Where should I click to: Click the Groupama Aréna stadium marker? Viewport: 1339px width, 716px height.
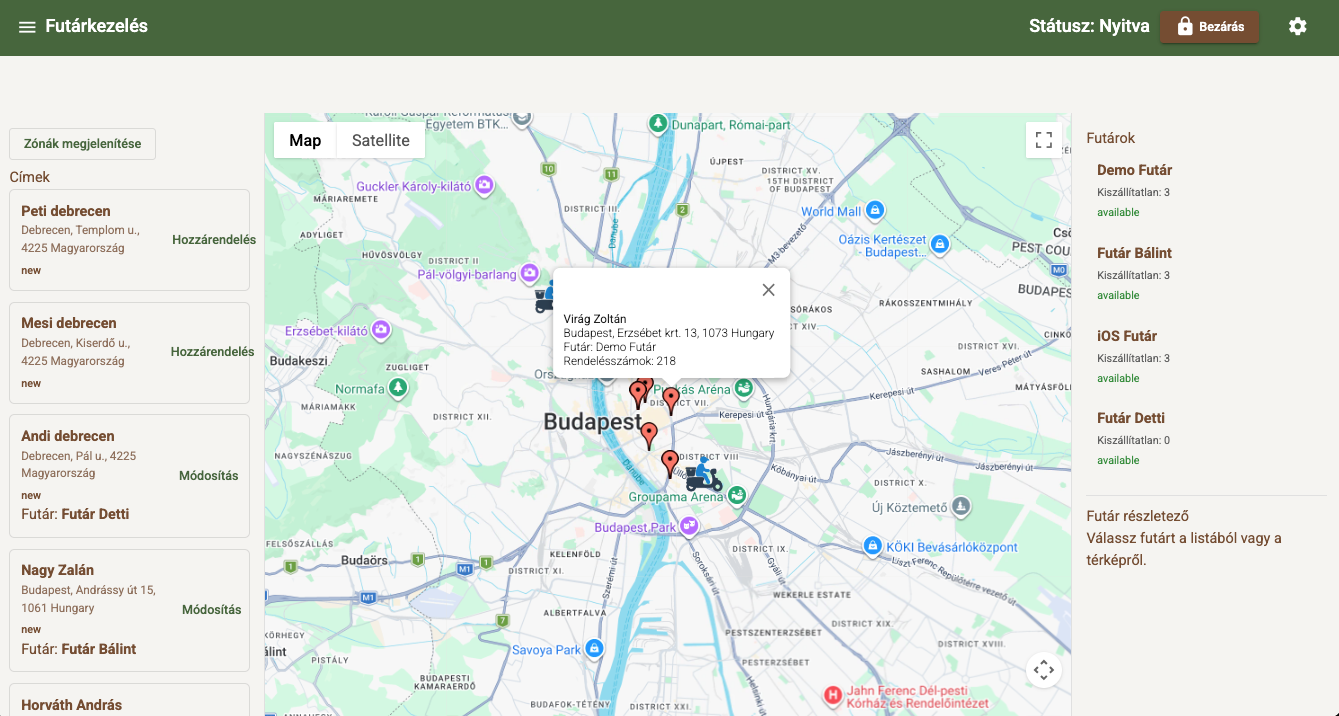pos(736,496)
